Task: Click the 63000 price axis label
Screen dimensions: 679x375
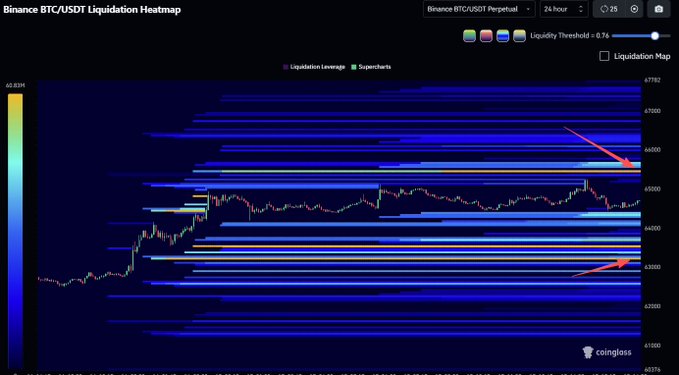Action: (652, 267)
